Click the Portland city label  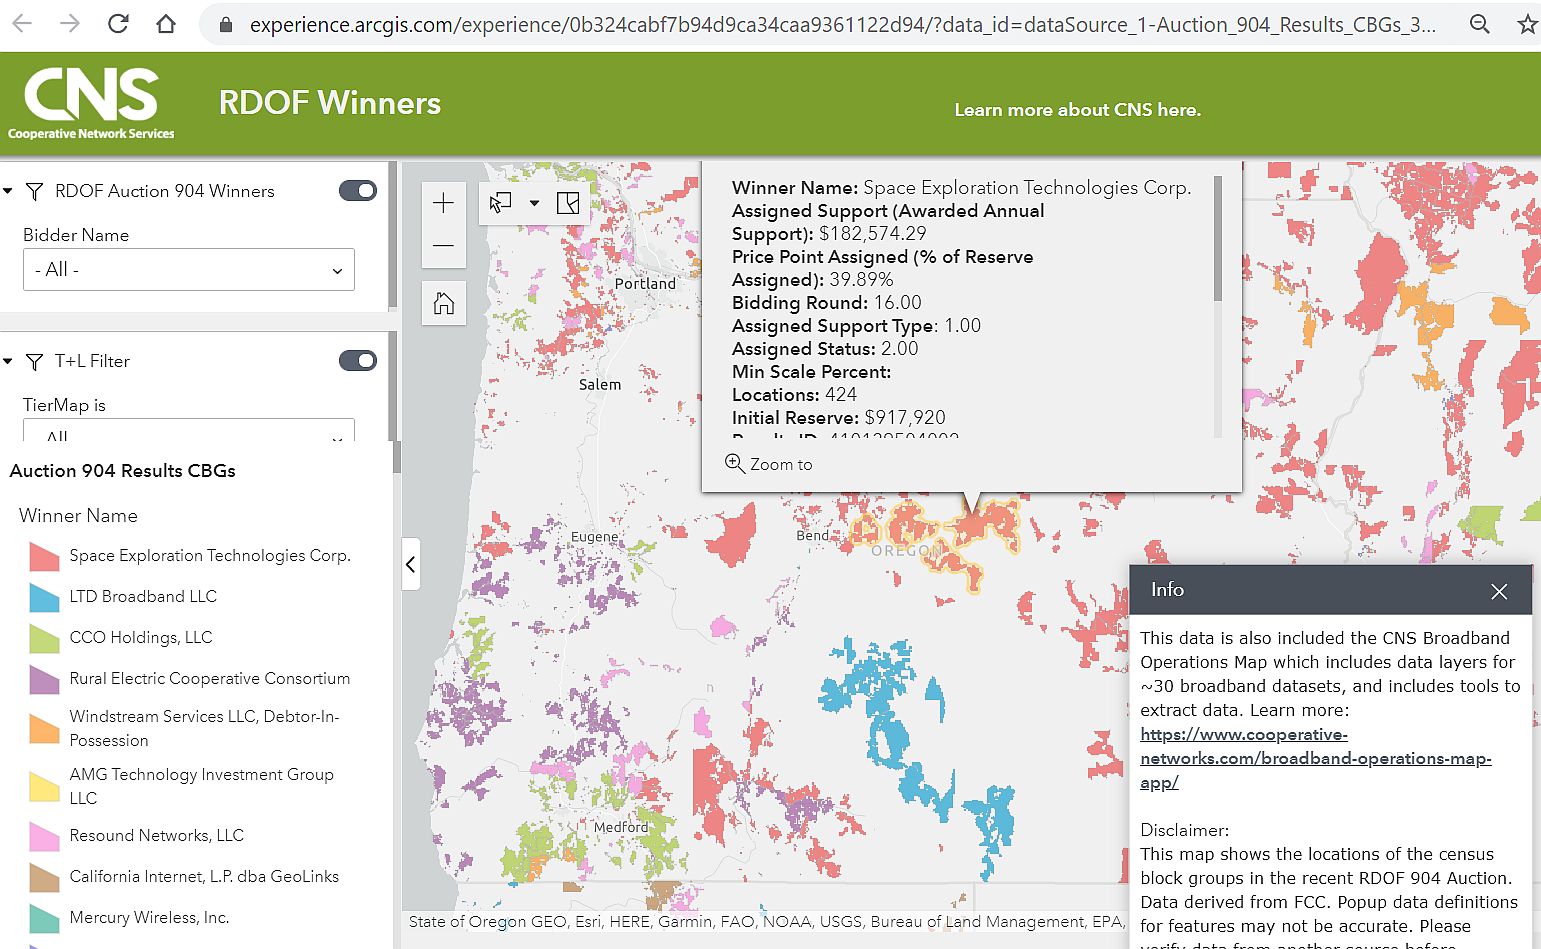pyautogui.click(x=645, y=284)
